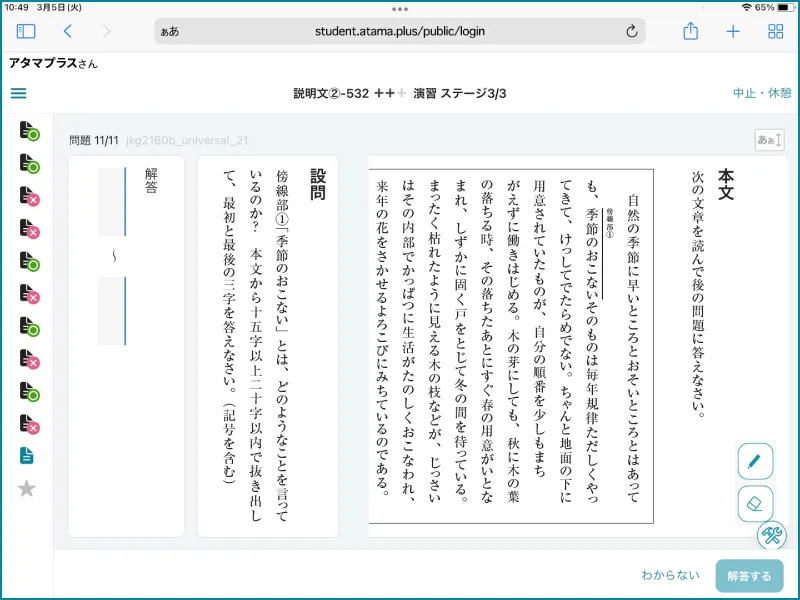Click the address bar student.atama.plus/public/login
This screenshot has width=800, height=600.
(399, 31)
